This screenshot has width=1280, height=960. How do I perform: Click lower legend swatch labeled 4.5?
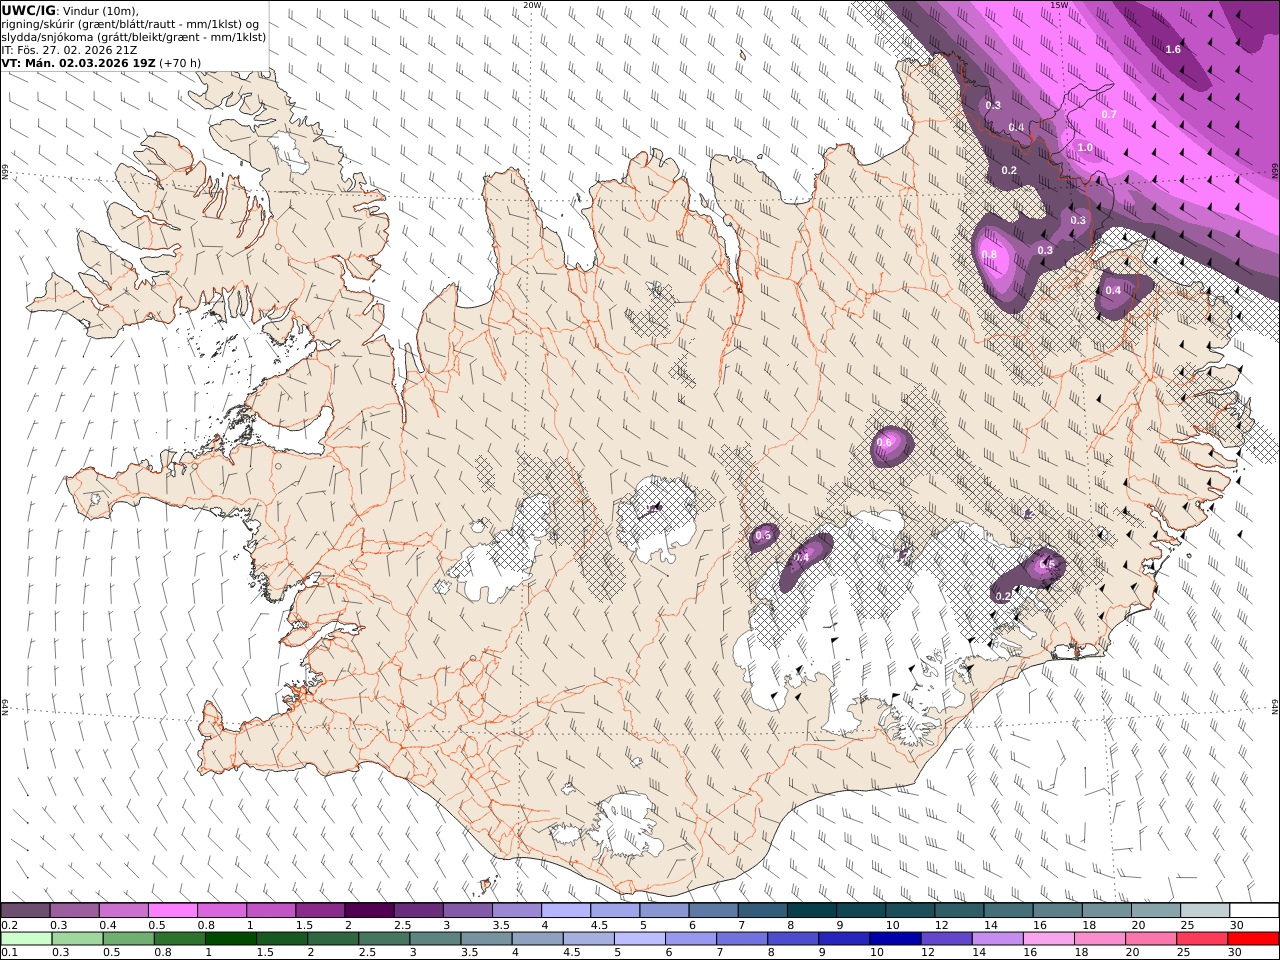click(x=588, y=939)
